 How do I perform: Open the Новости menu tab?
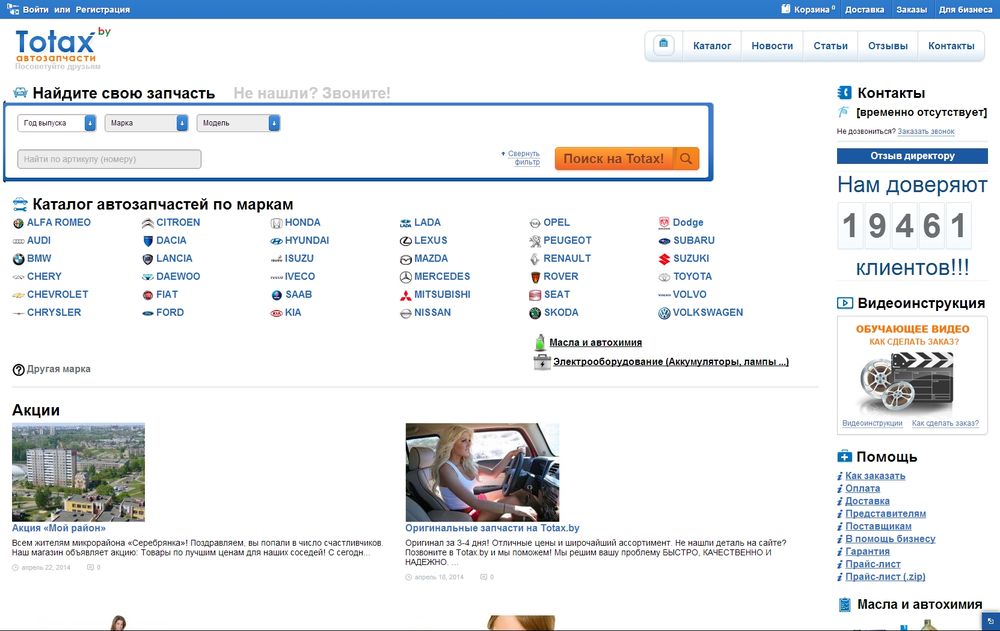coord(772,46)
